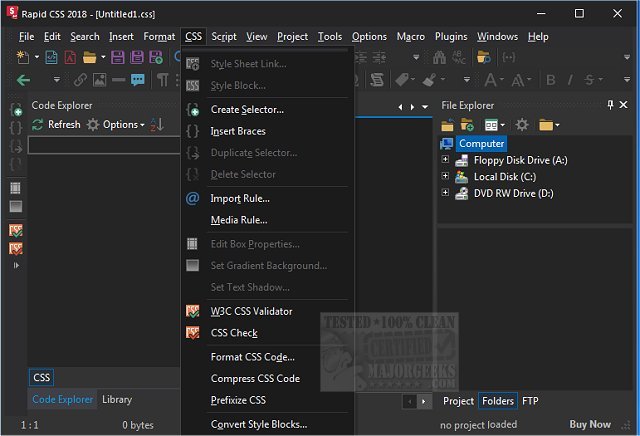Viewport: 640px width, 436px height.
Task: Switch to the Library tab
Action: coord(117,399)
